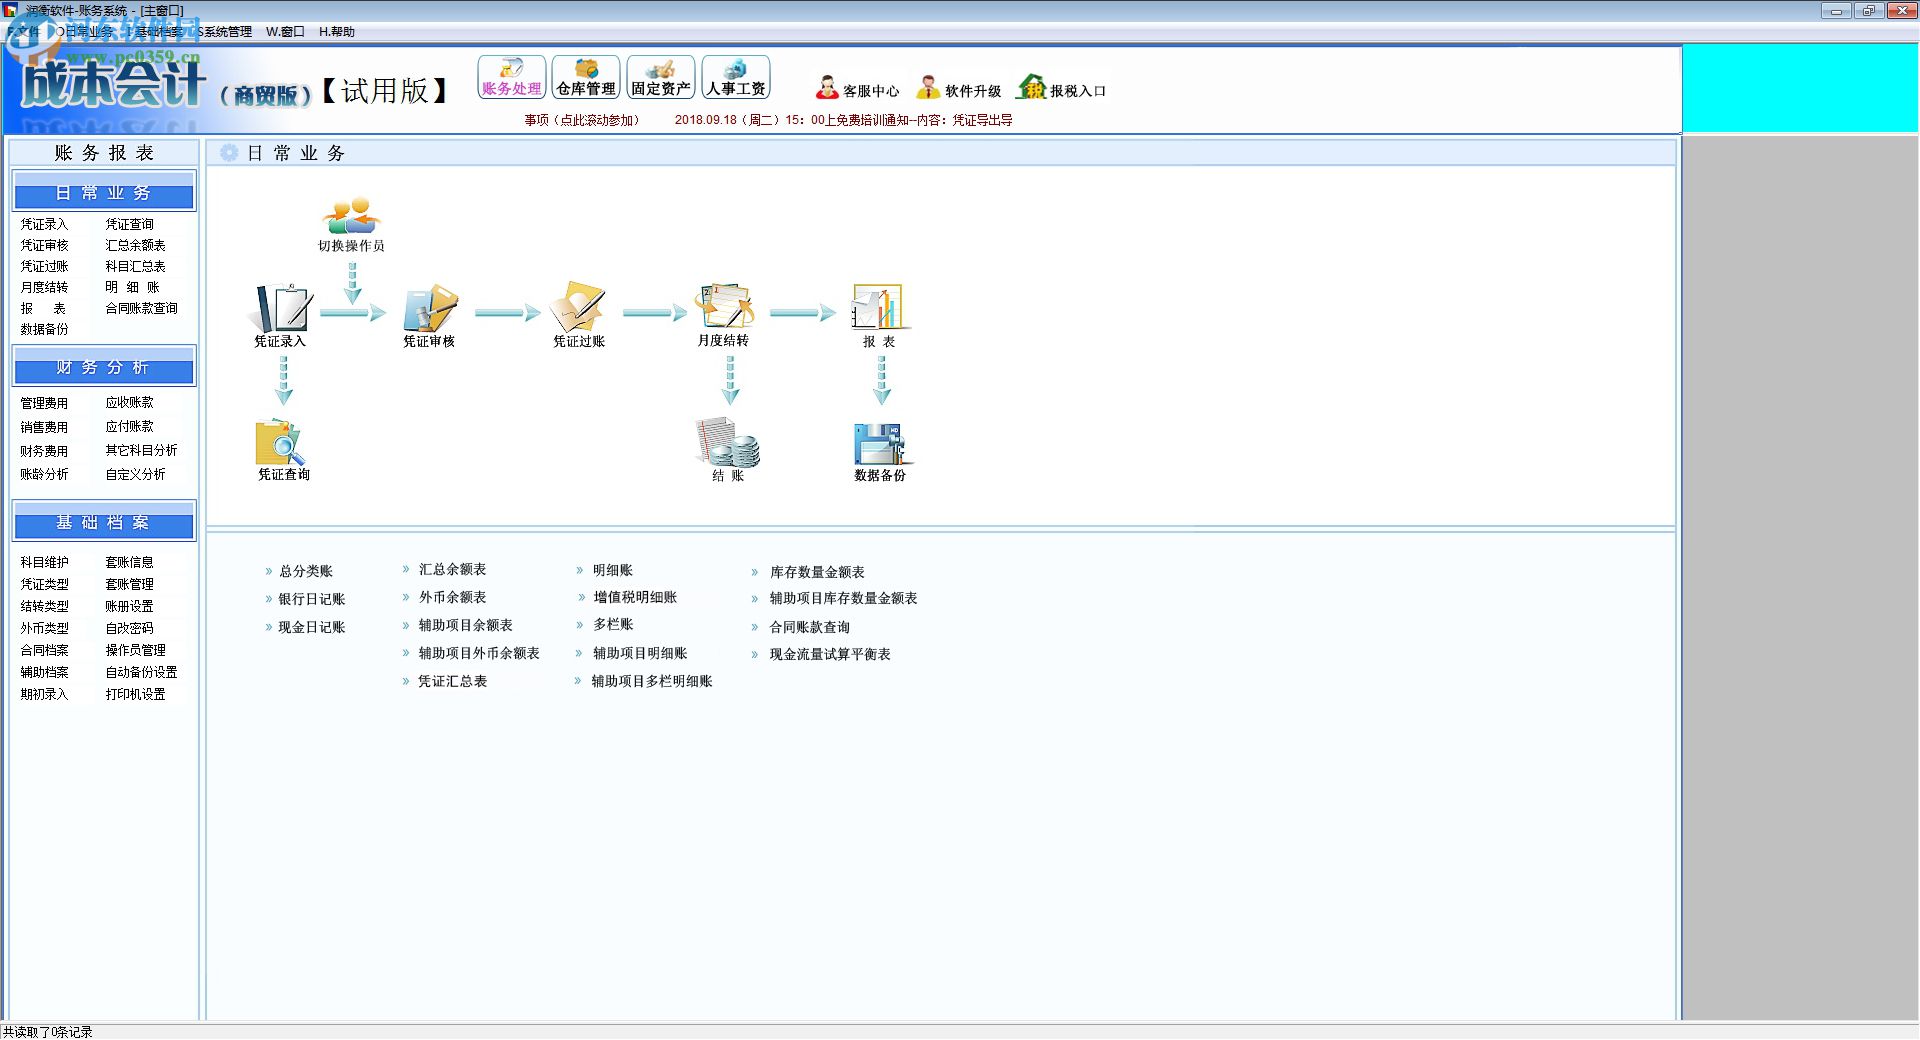Open 其它科目分析 in the sidebar
Screen dimensions: 1920x1040
[142, 450]
